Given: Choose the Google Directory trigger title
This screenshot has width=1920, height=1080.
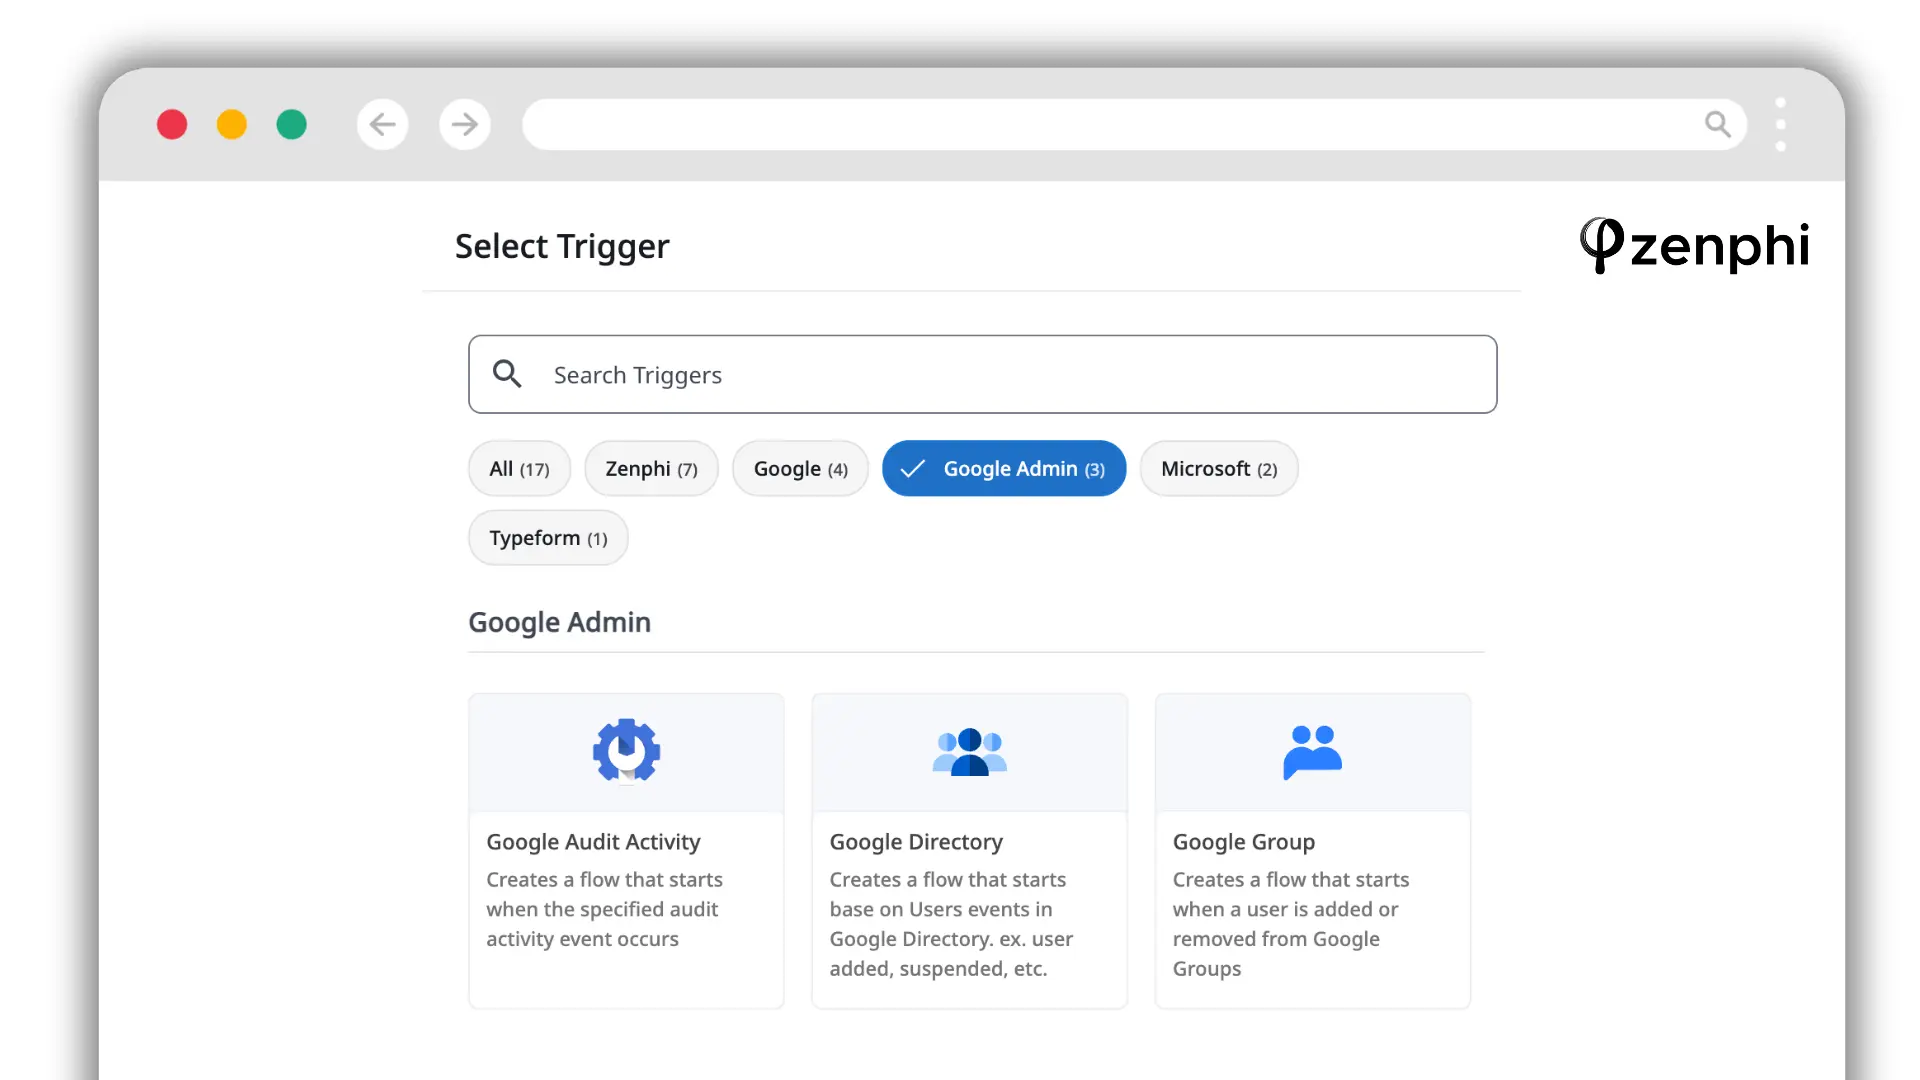Looking at the screenshot, I should [916, 842].
